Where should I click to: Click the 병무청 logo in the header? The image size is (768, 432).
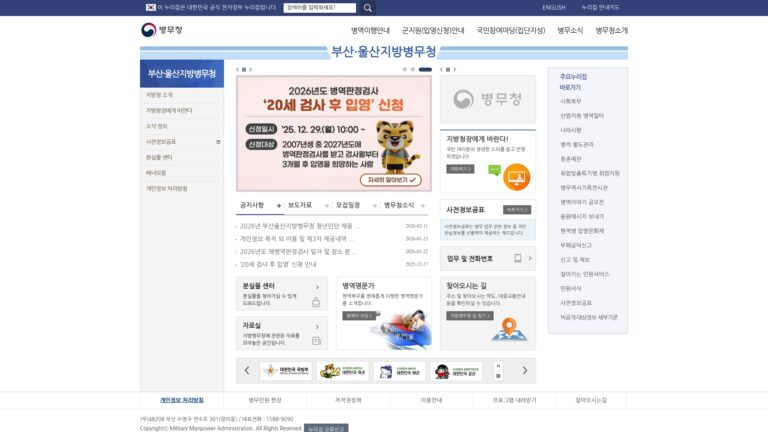click(x=162, y=30)
